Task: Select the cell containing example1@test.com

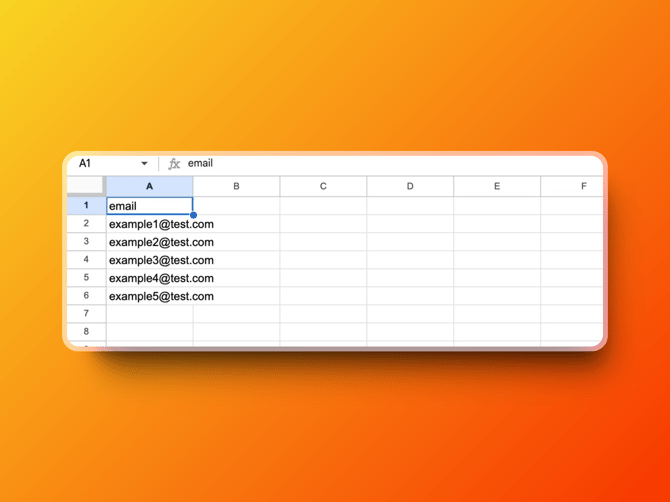Action: pyautogui.click(x=150, y=224)
